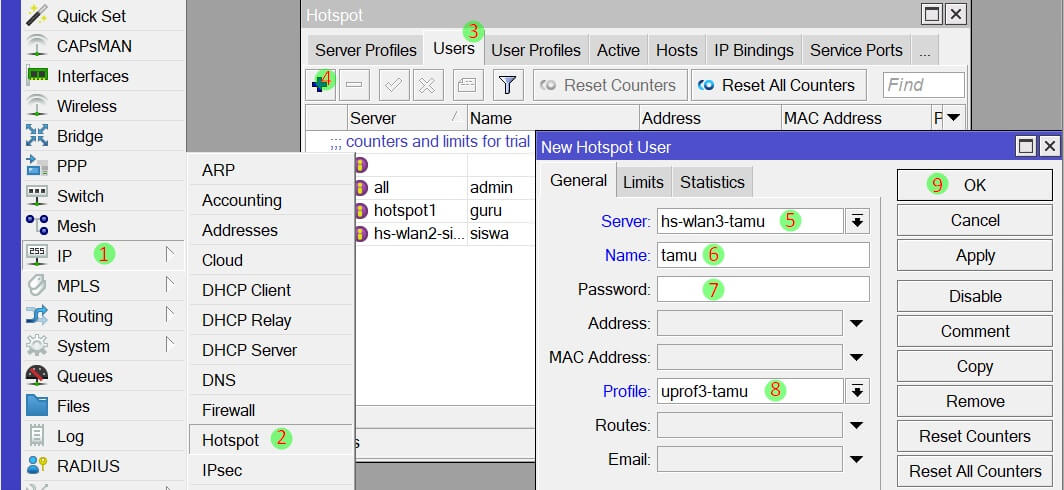Expand the Server dropdown list
Image resolution: width=1064 pixels, height=490 pixels.
point(857,221)
